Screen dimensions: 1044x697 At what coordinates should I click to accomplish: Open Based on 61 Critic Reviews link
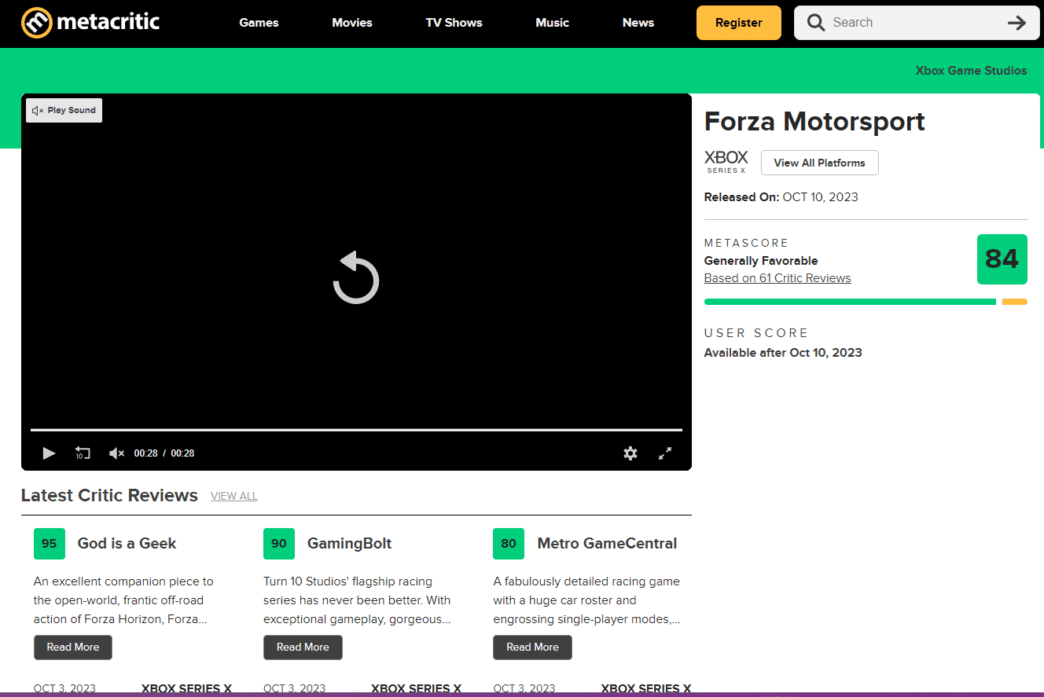[x=777, y=278]
